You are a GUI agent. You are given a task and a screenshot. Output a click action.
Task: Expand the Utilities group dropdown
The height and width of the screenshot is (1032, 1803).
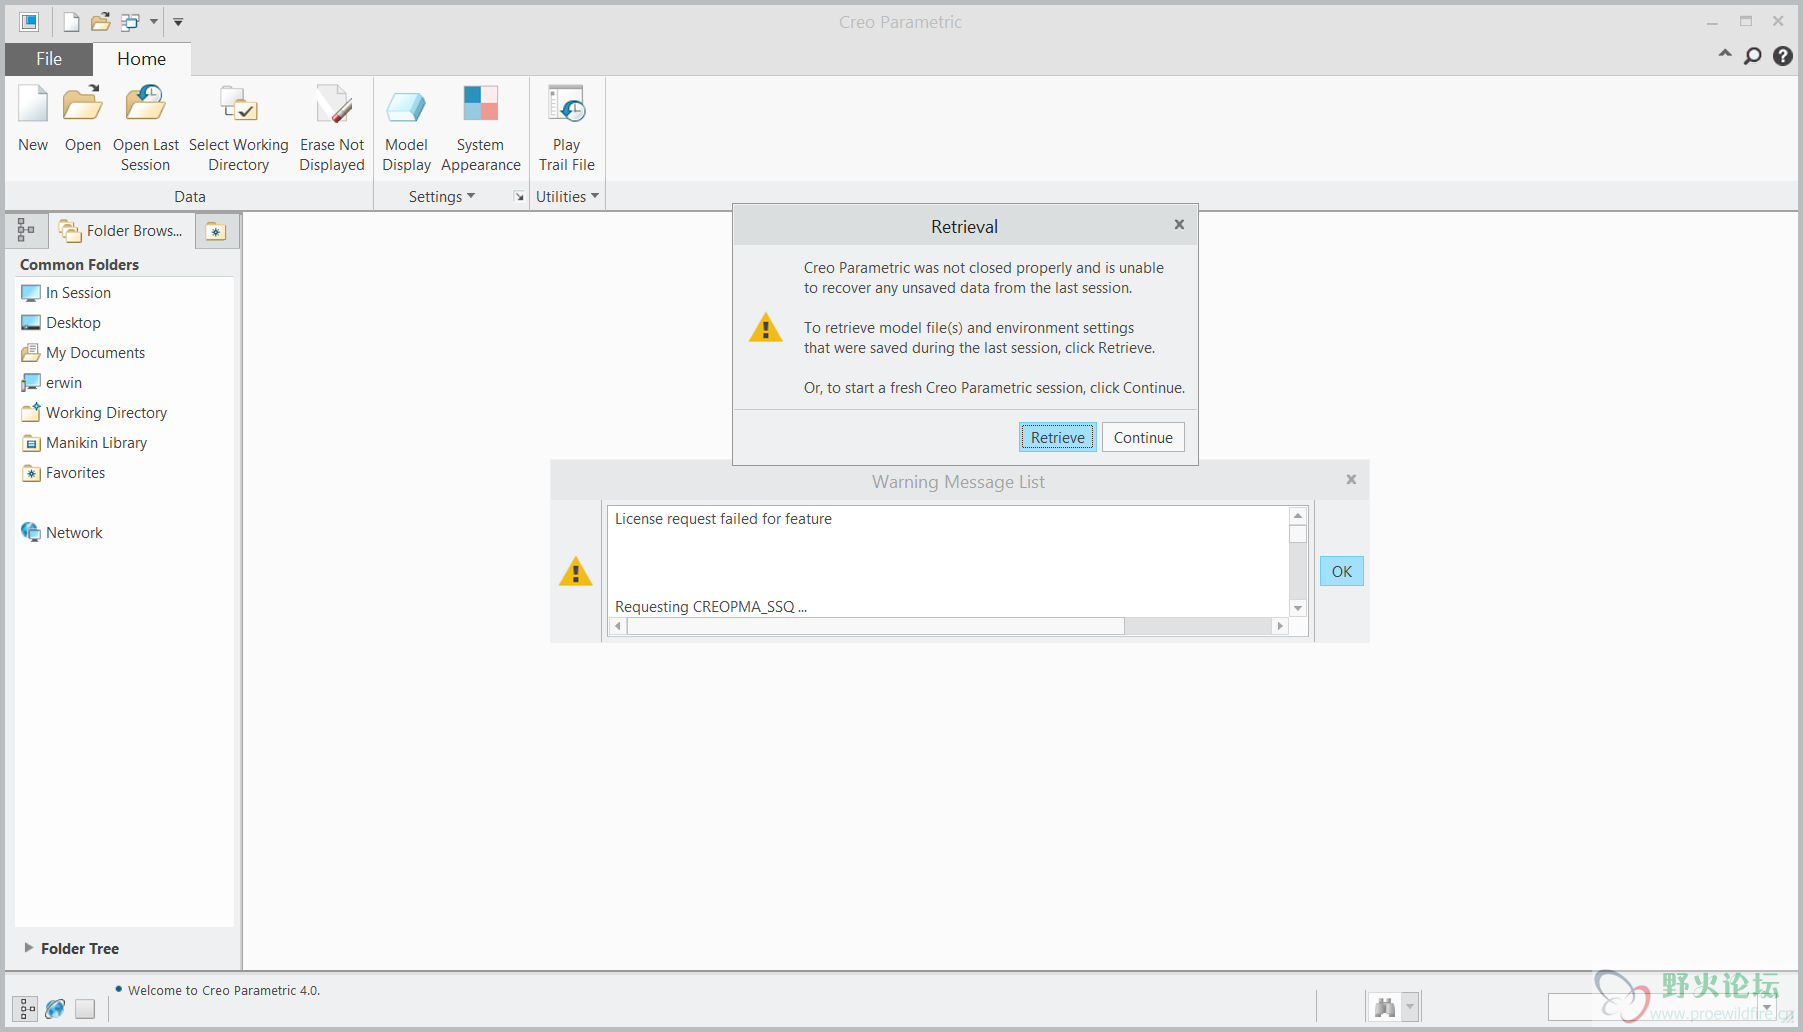[x=567, y=196]
